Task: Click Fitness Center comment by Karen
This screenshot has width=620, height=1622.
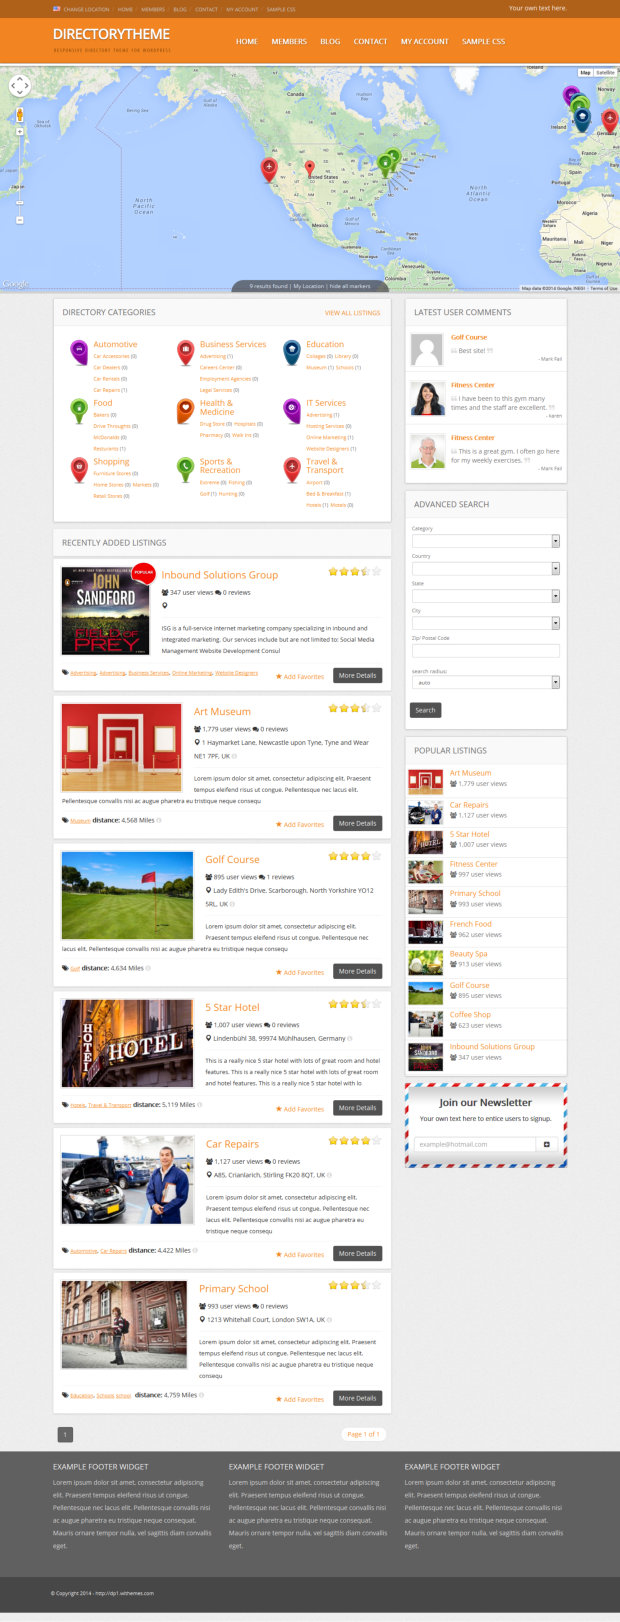Action: [x=472, y=385]
